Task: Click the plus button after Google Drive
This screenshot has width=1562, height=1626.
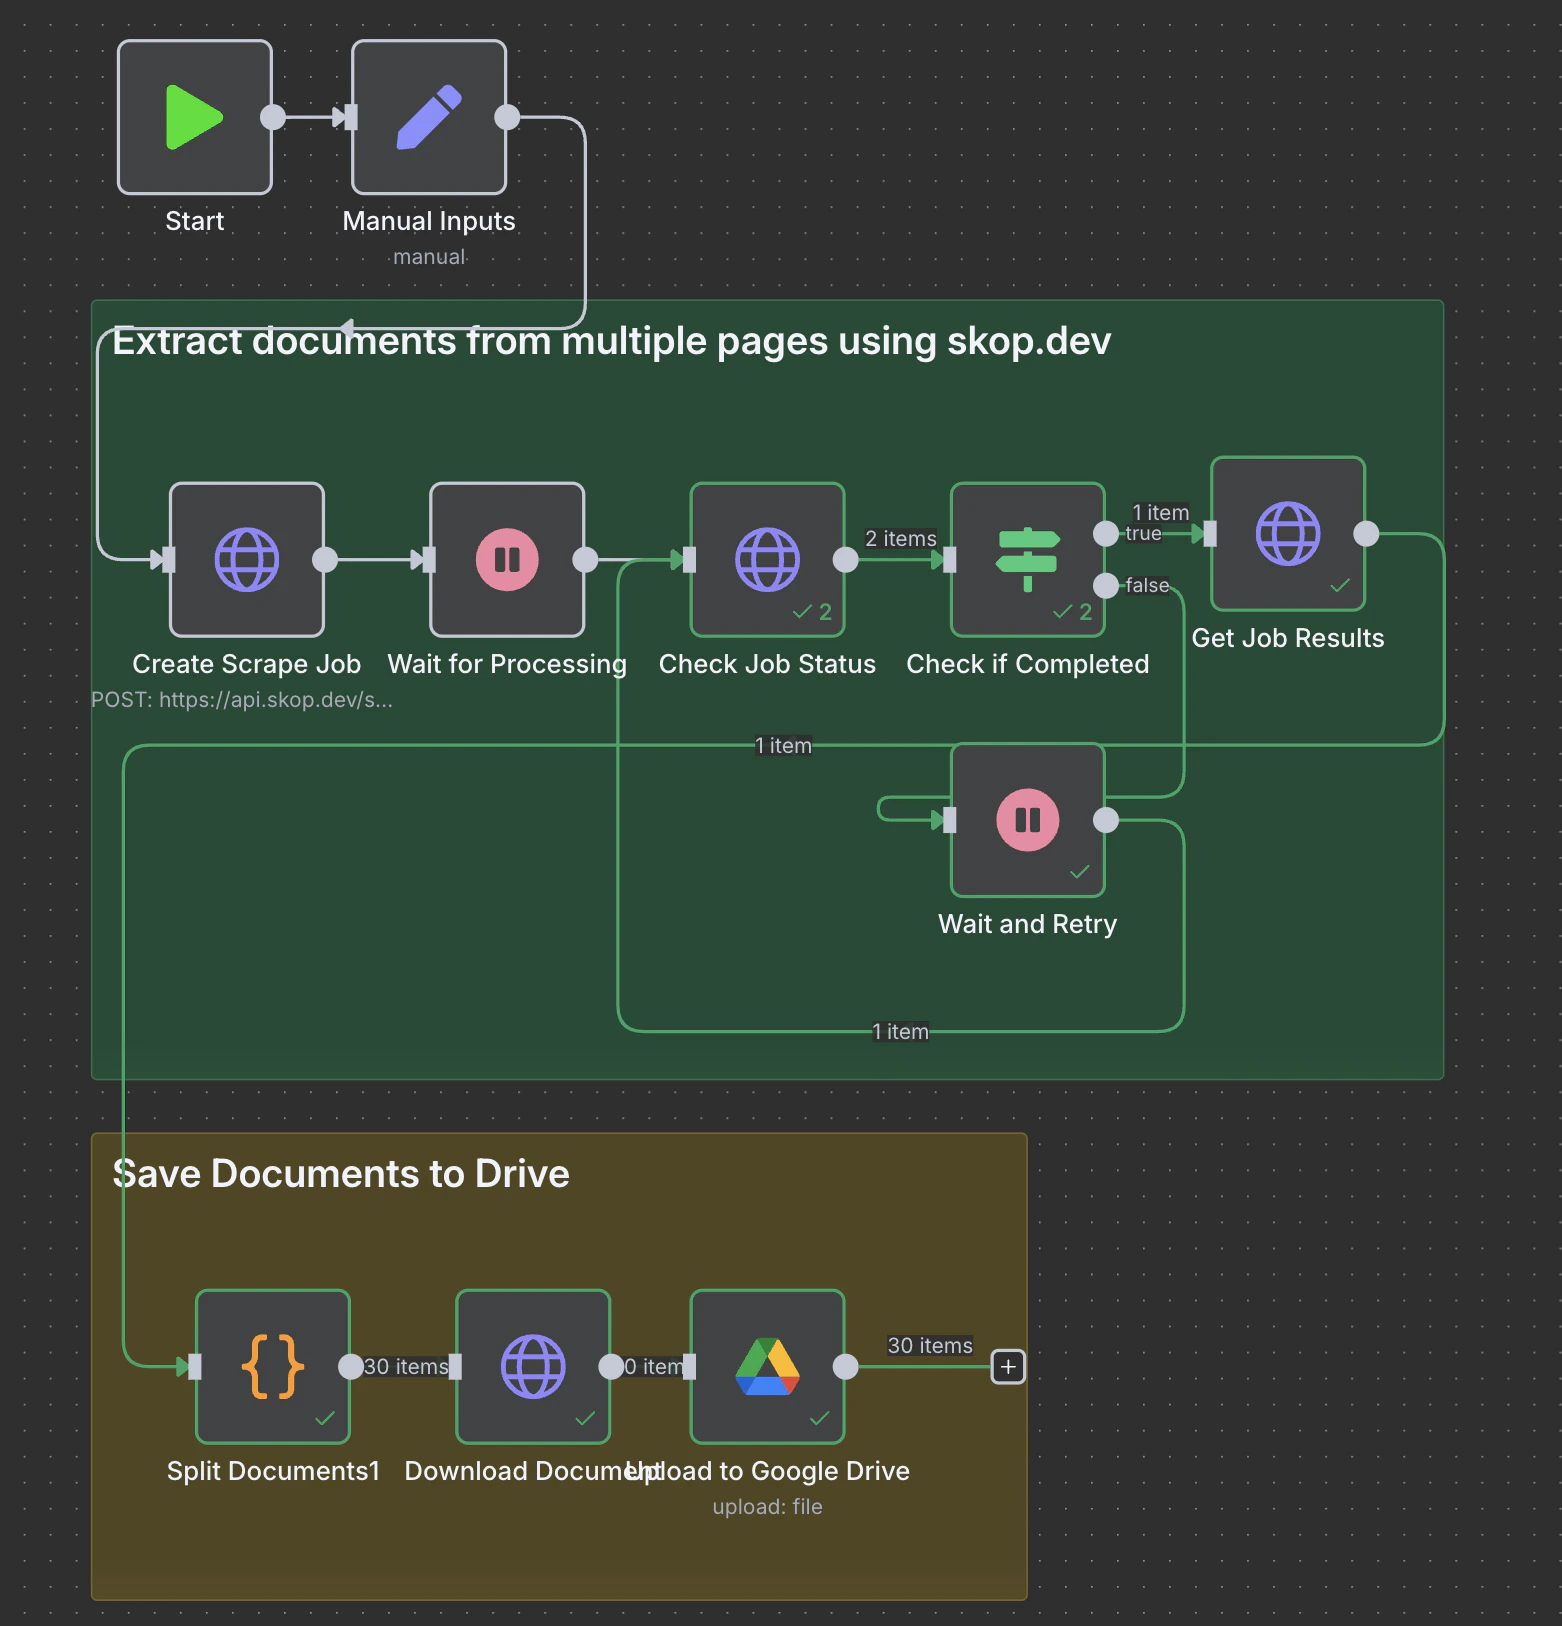Action: pos(1008,1366)
